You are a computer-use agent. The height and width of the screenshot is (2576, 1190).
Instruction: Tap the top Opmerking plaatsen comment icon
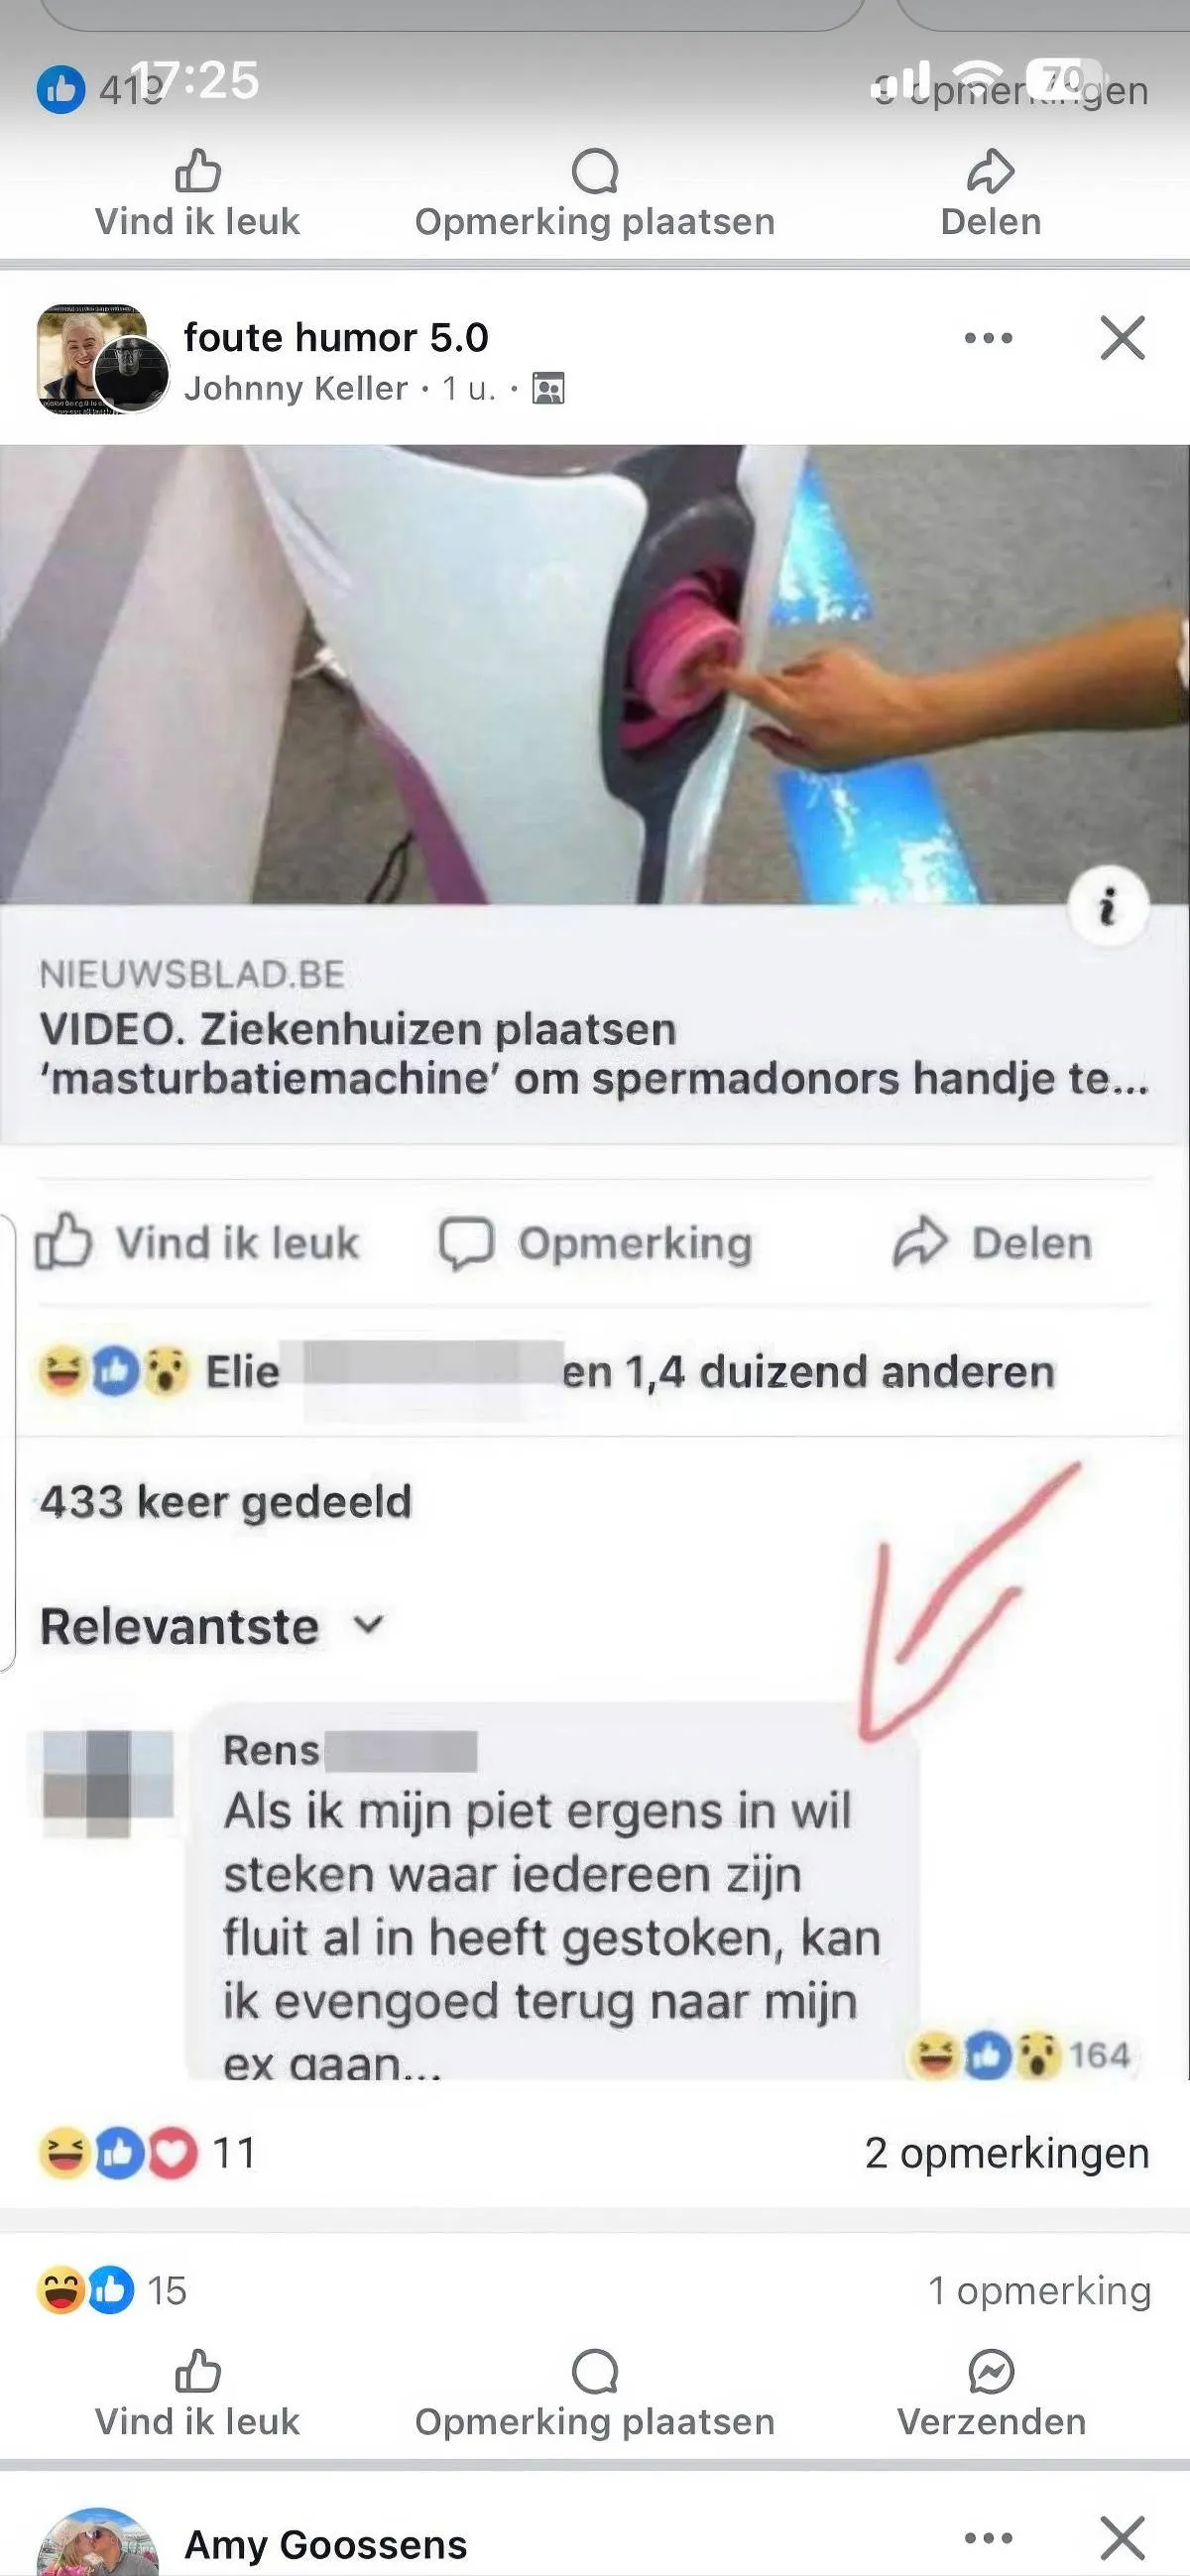tap(595, 172)
